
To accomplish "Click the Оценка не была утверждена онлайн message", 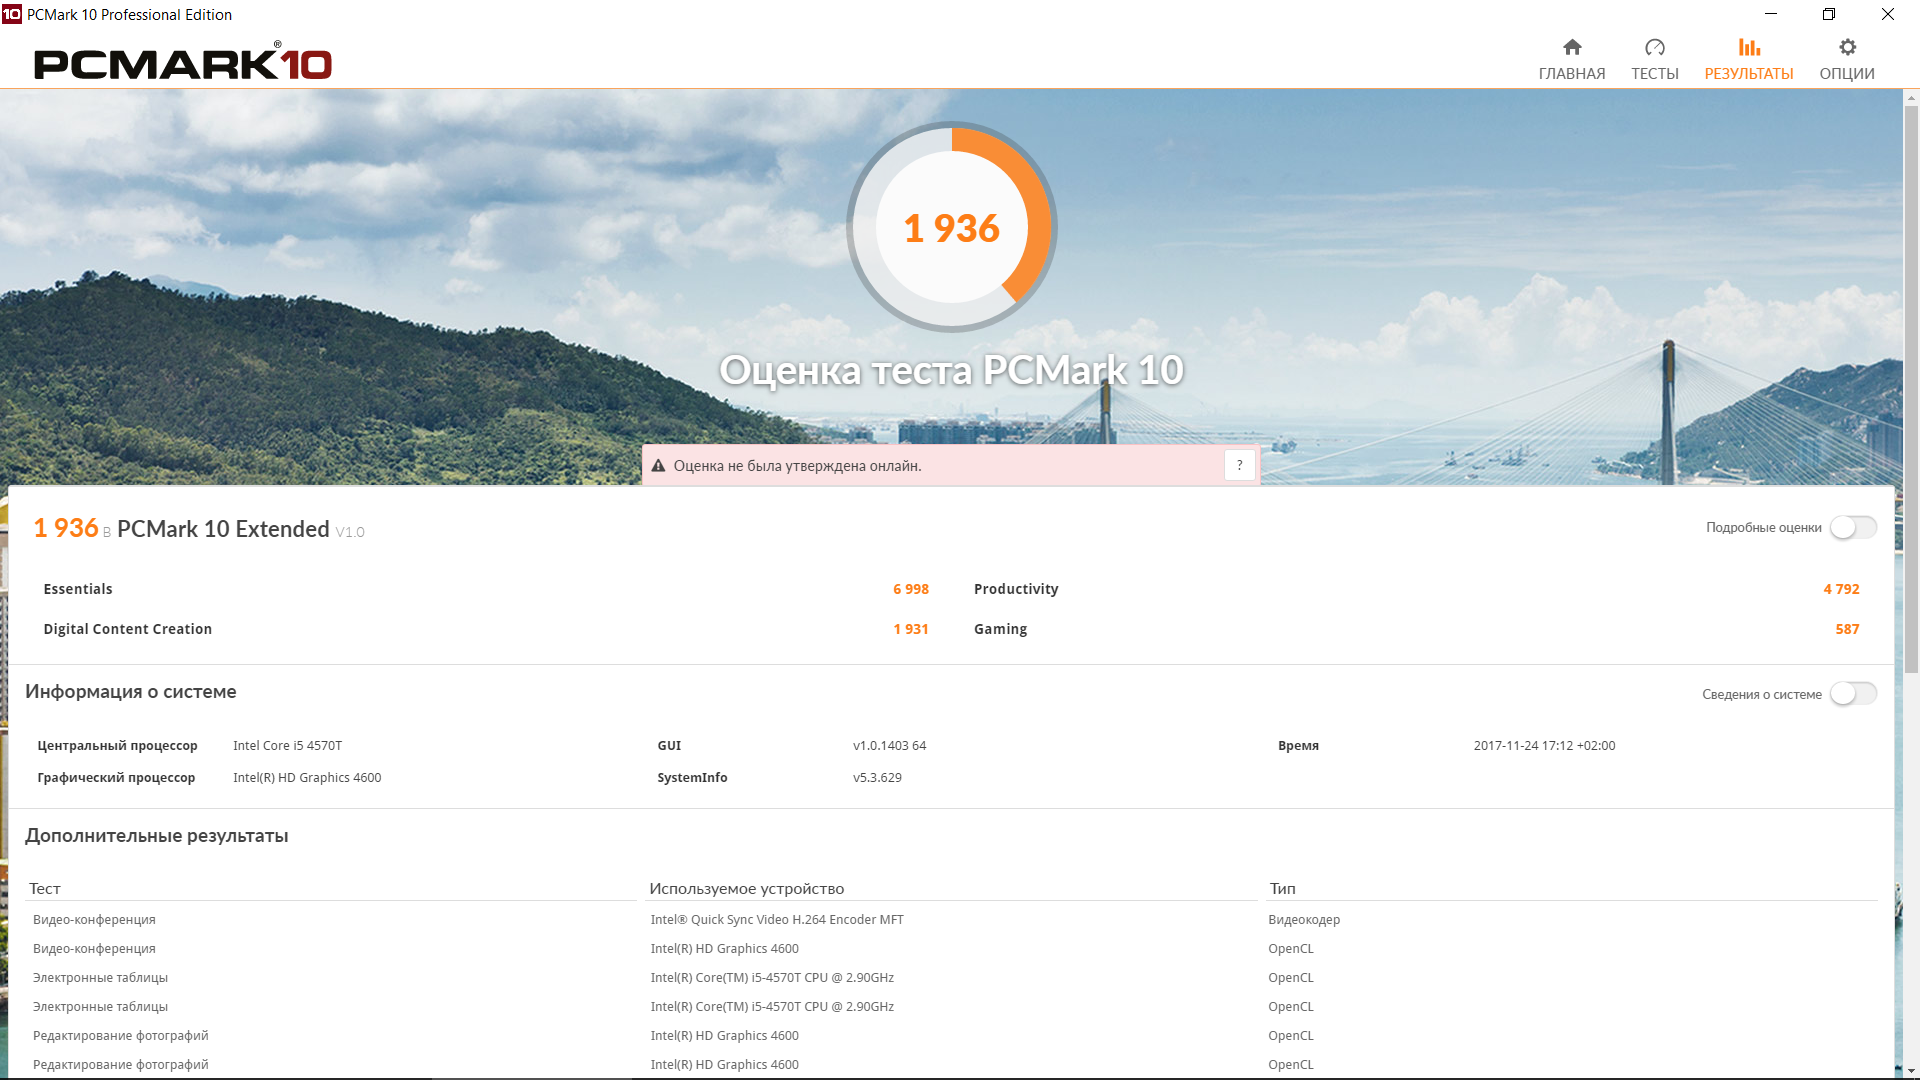I will pyautogui.click(x=797, y=466).
